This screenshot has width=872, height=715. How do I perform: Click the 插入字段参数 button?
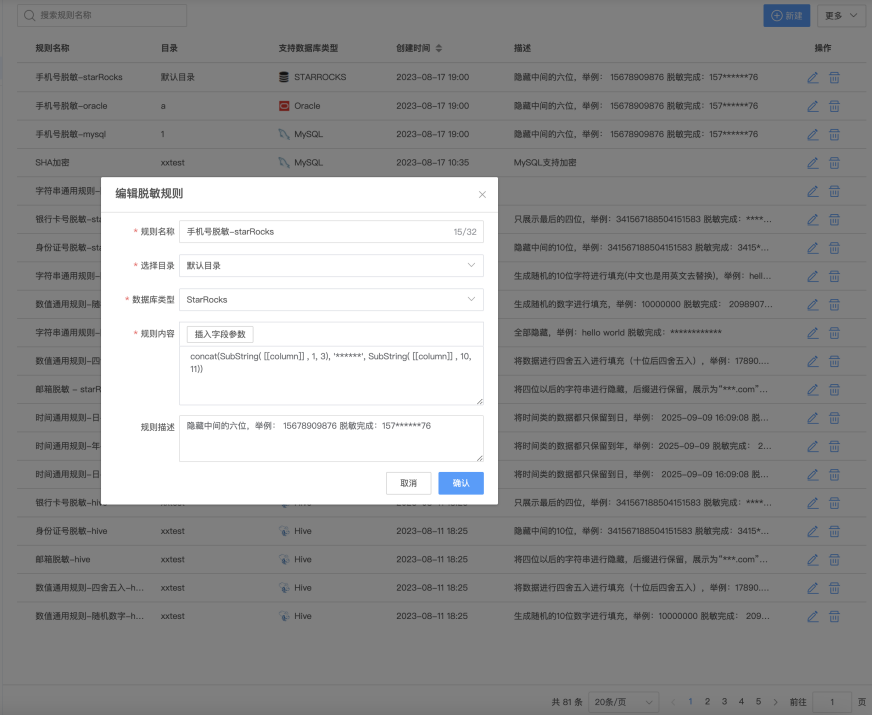coord(220,334)
